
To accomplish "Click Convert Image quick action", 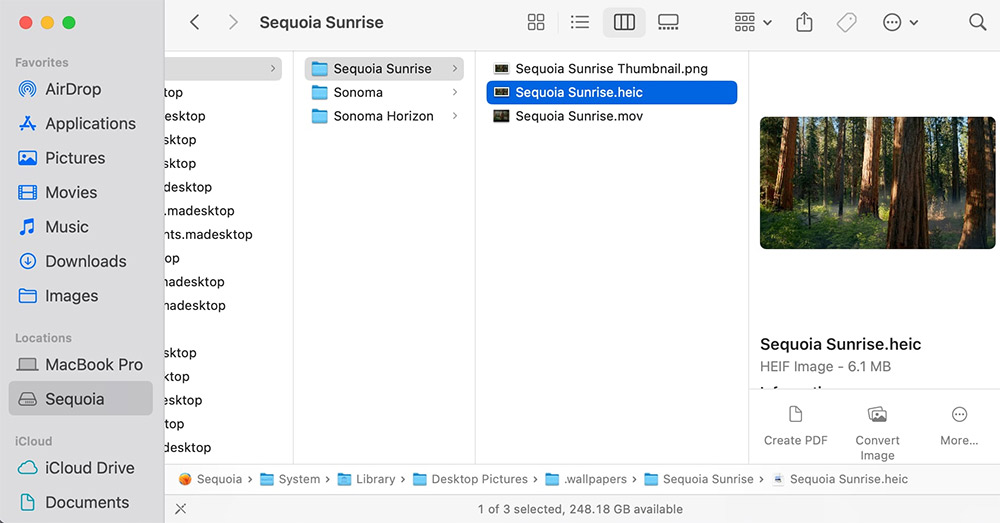I will click(878, 433).
